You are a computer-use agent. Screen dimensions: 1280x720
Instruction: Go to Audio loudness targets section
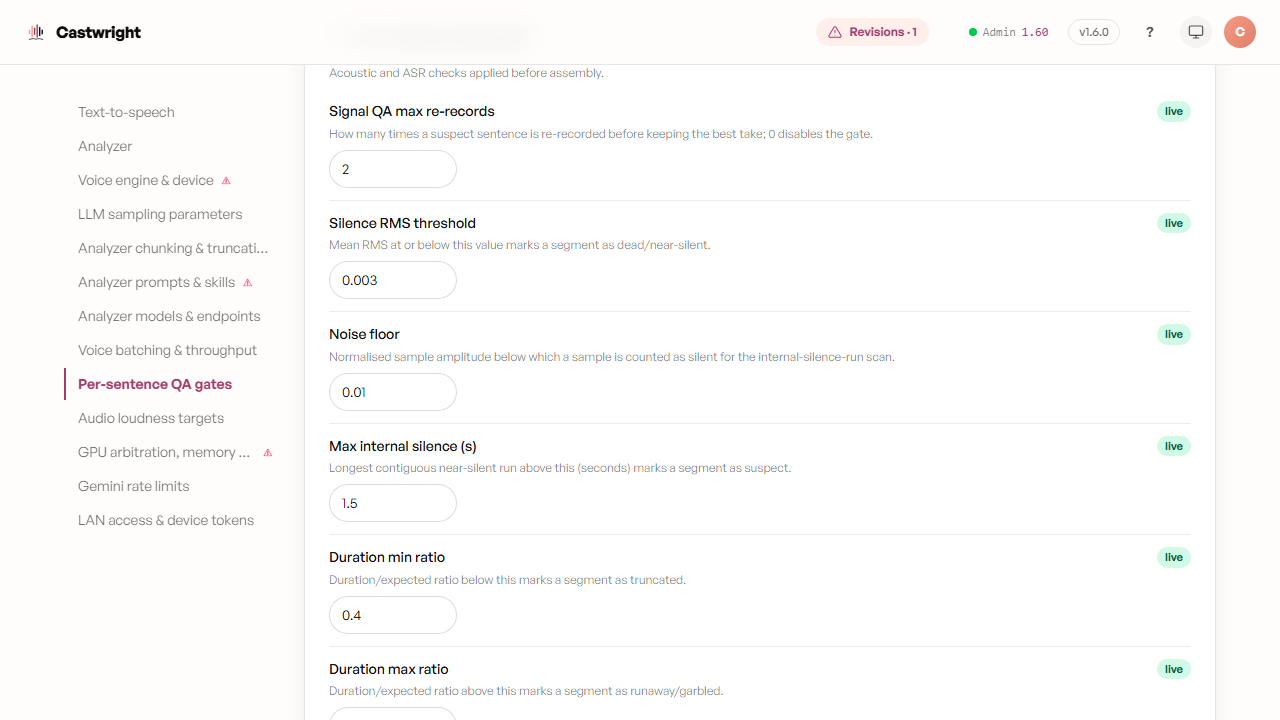point(151,418)
